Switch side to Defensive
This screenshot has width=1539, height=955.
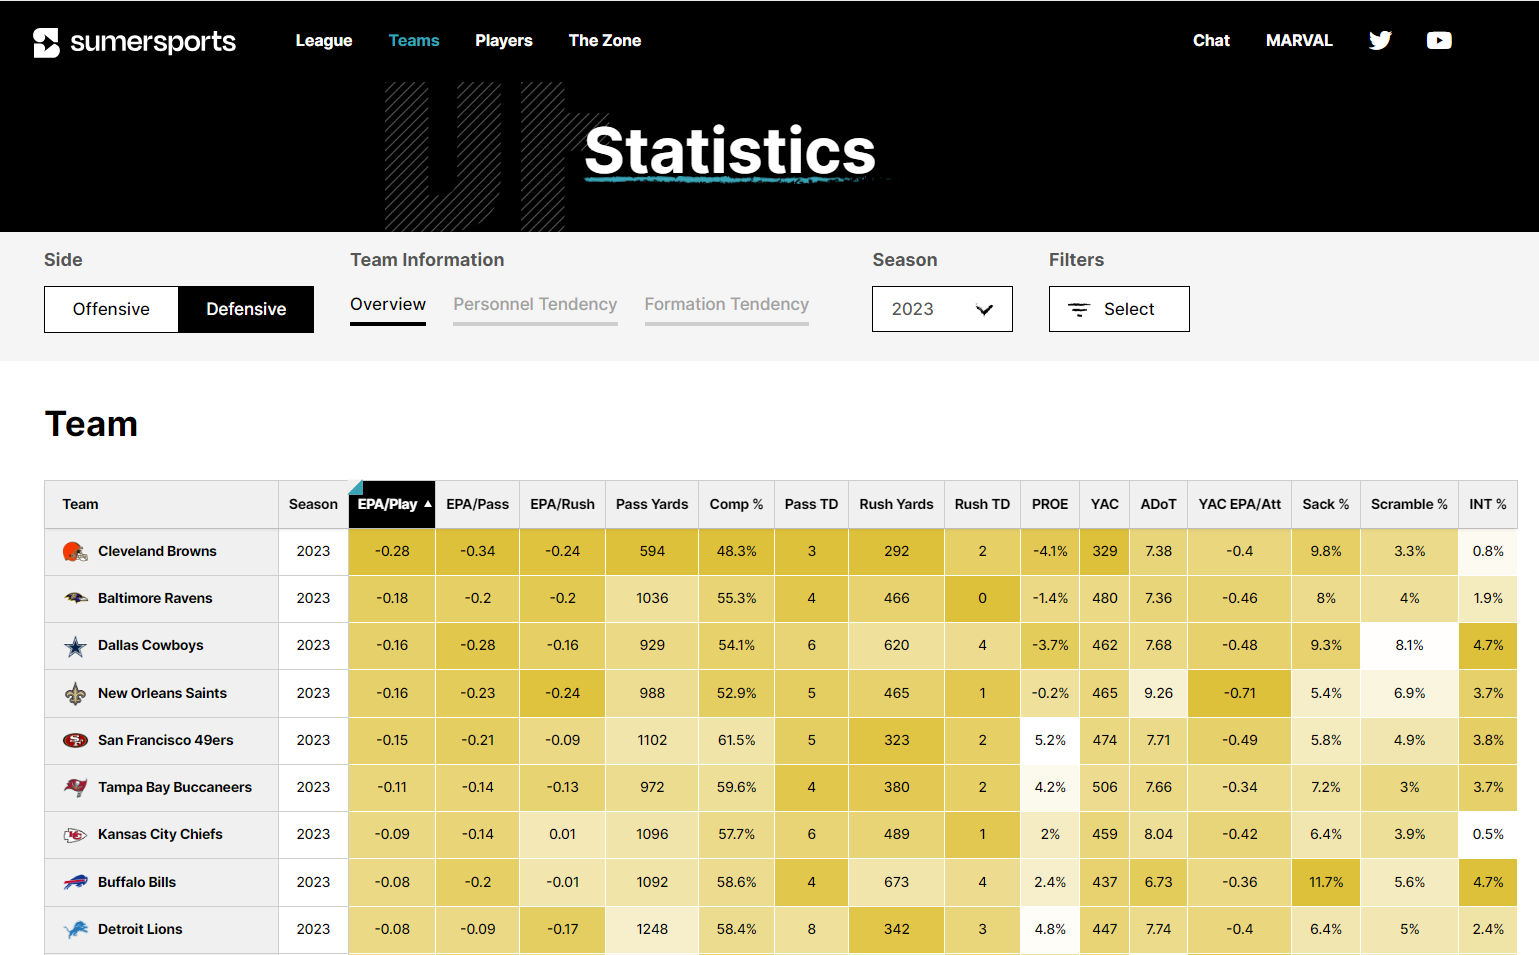click(246, 309)
